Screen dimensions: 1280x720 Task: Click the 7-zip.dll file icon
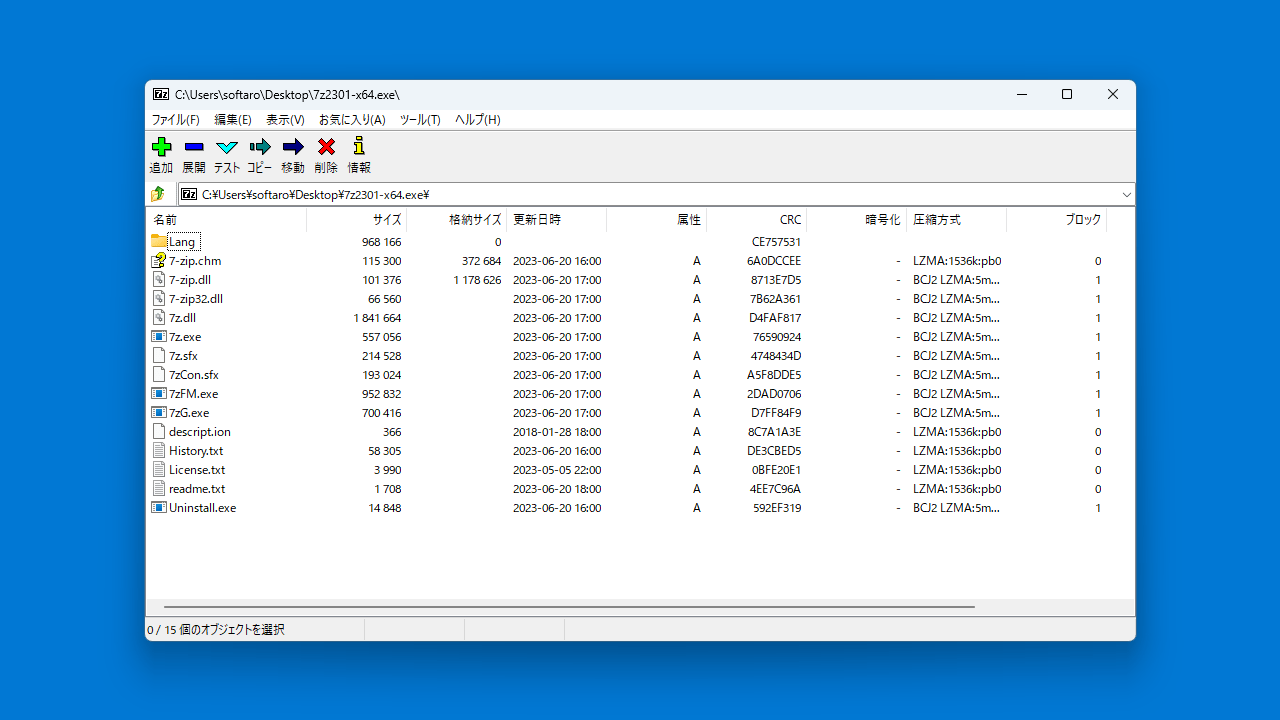(x=159, y=279)
